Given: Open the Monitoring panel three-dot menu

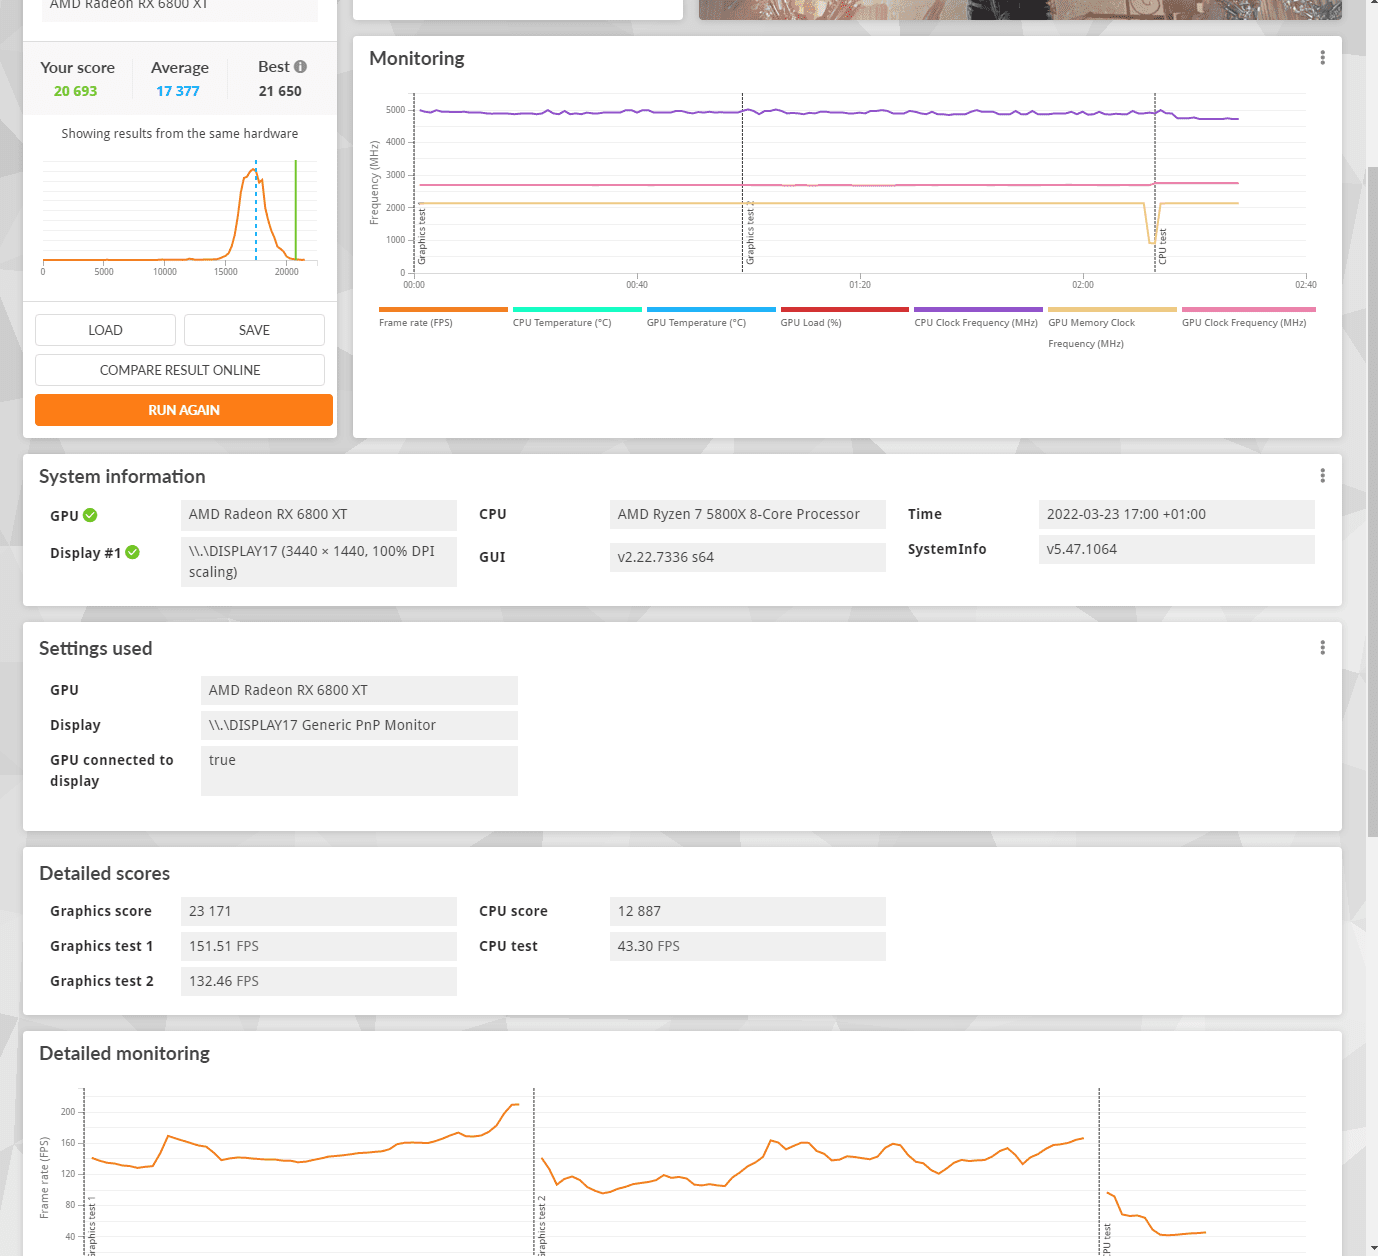Looking at the screenshot, I should (x=1322, y=58).
